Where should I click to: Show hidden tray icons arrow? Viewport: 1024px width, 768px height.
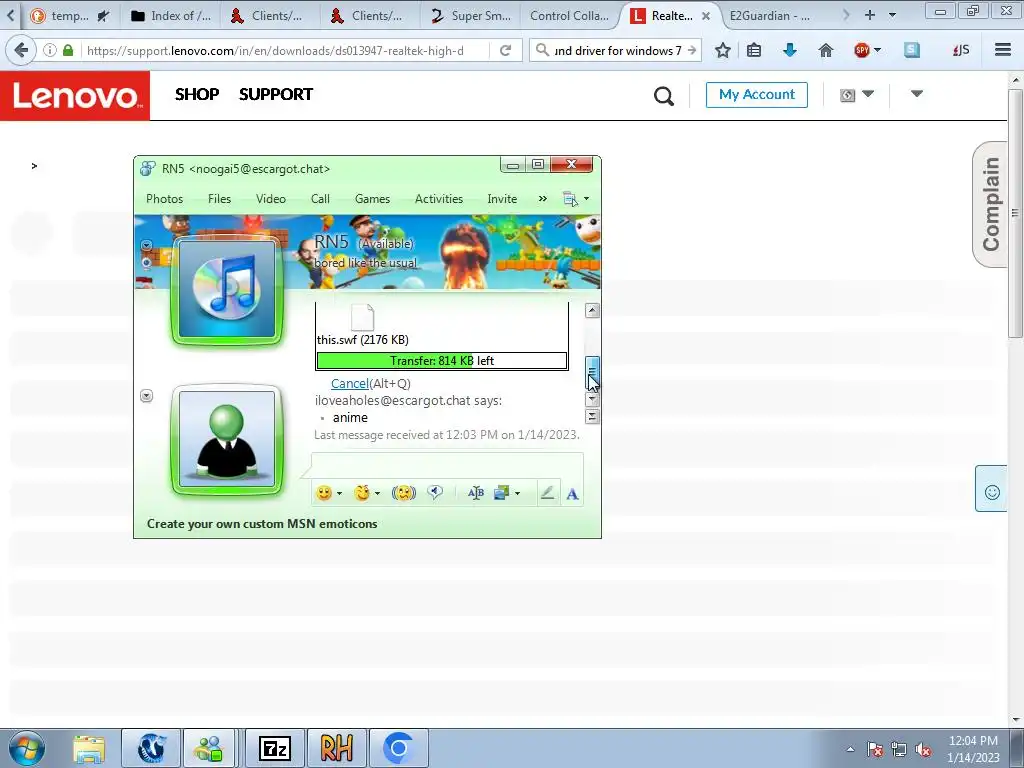tap(850, 750)
